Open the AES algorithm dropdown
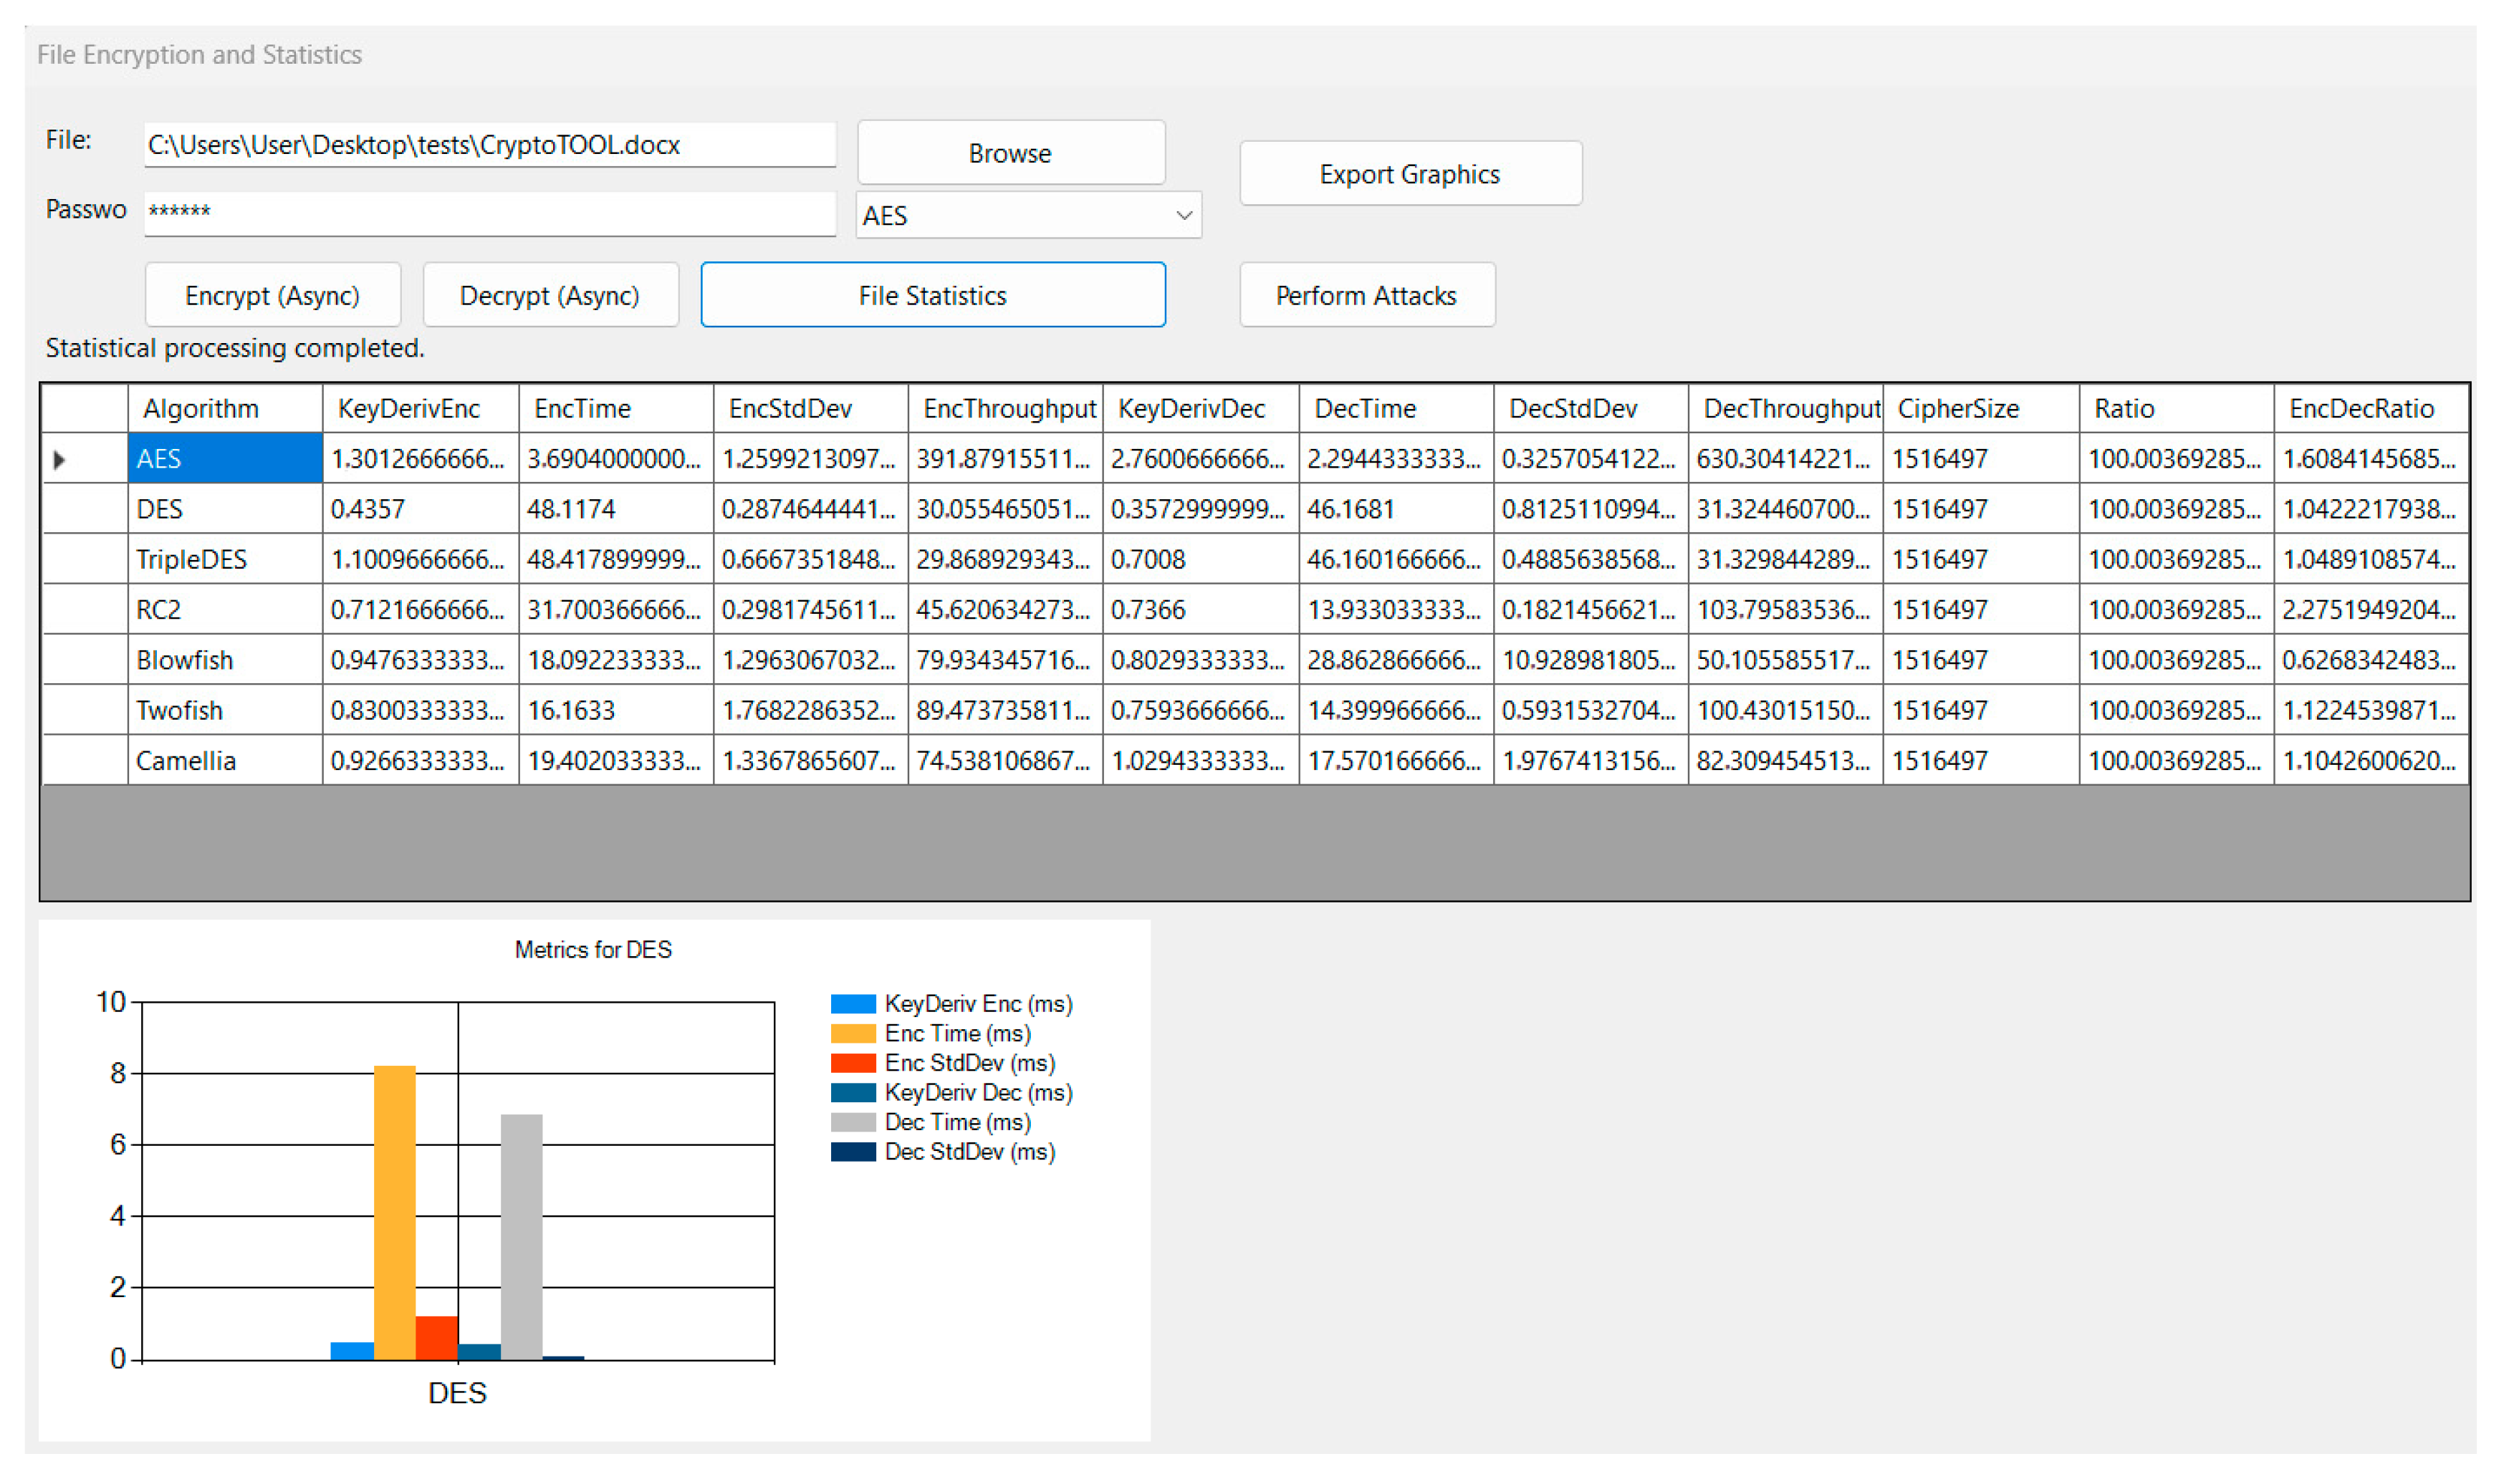 click(1028, 216)
